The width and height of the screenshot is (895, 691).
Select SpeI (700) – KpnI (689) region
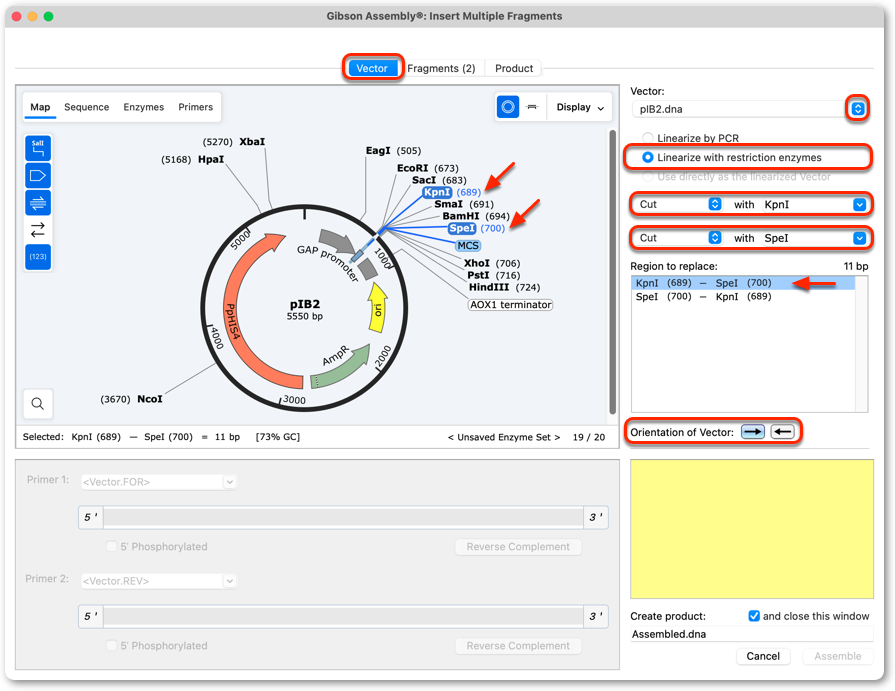pos(743,297)
